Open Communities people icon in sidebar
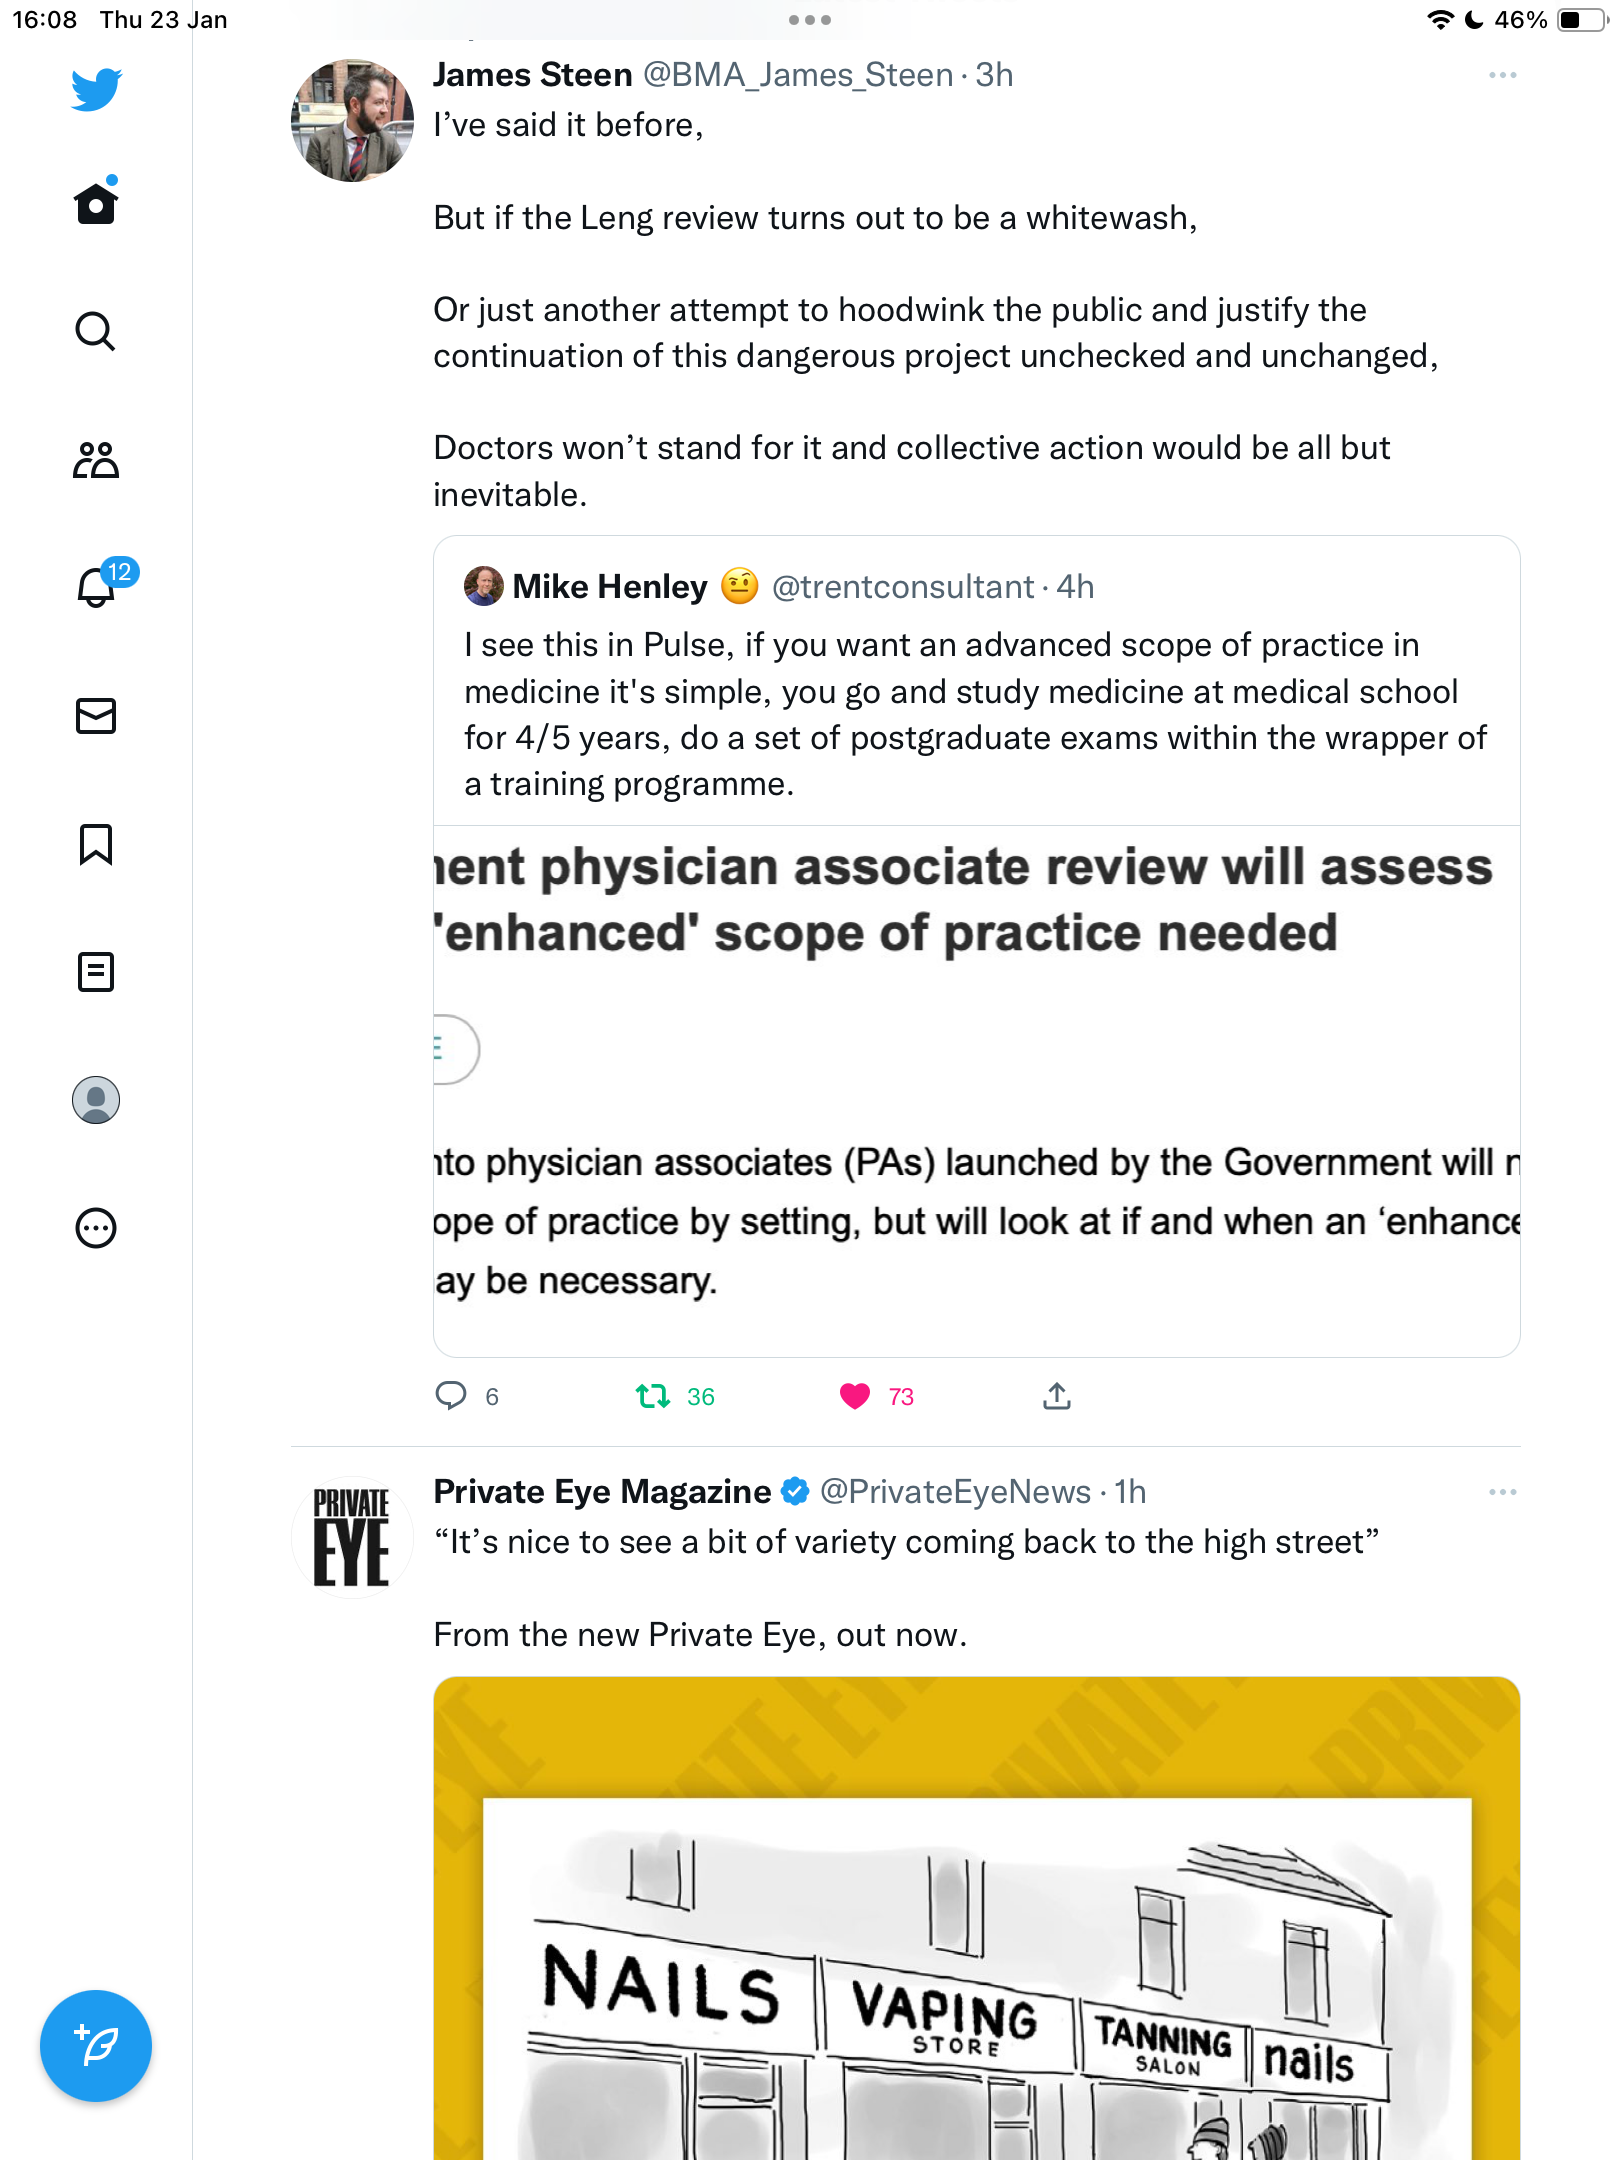The image size is (1620, 2160). point(96,460)
